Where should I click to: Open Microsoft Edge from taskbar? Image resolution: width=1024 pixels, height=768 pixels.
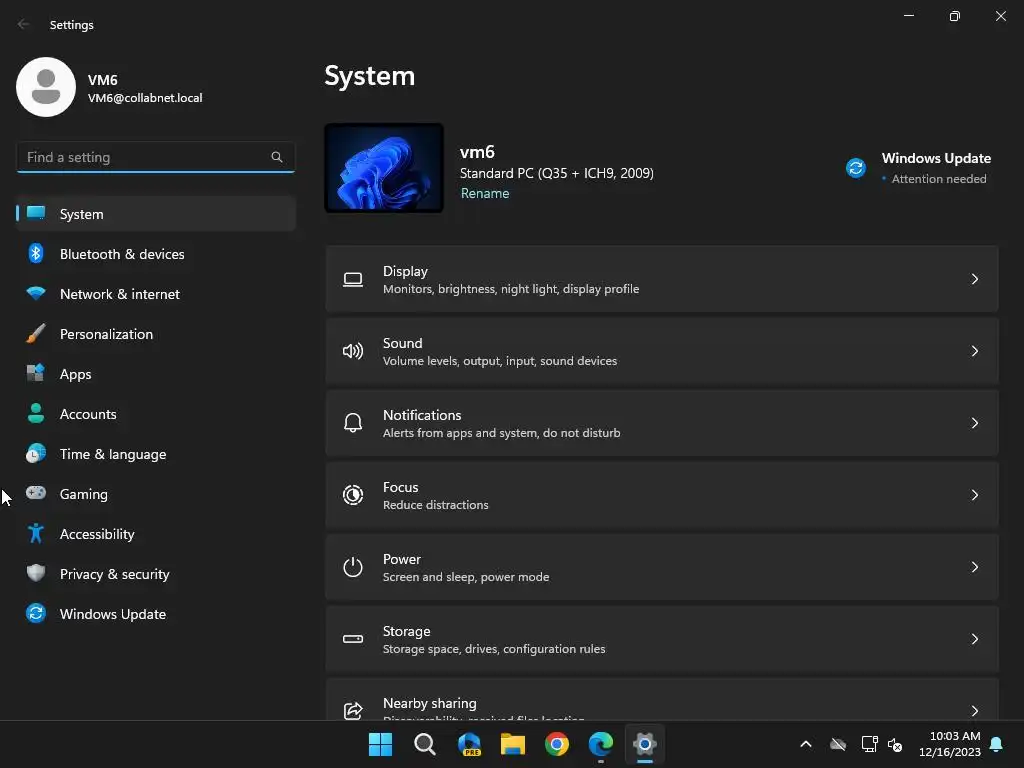(x=601, y=744)
